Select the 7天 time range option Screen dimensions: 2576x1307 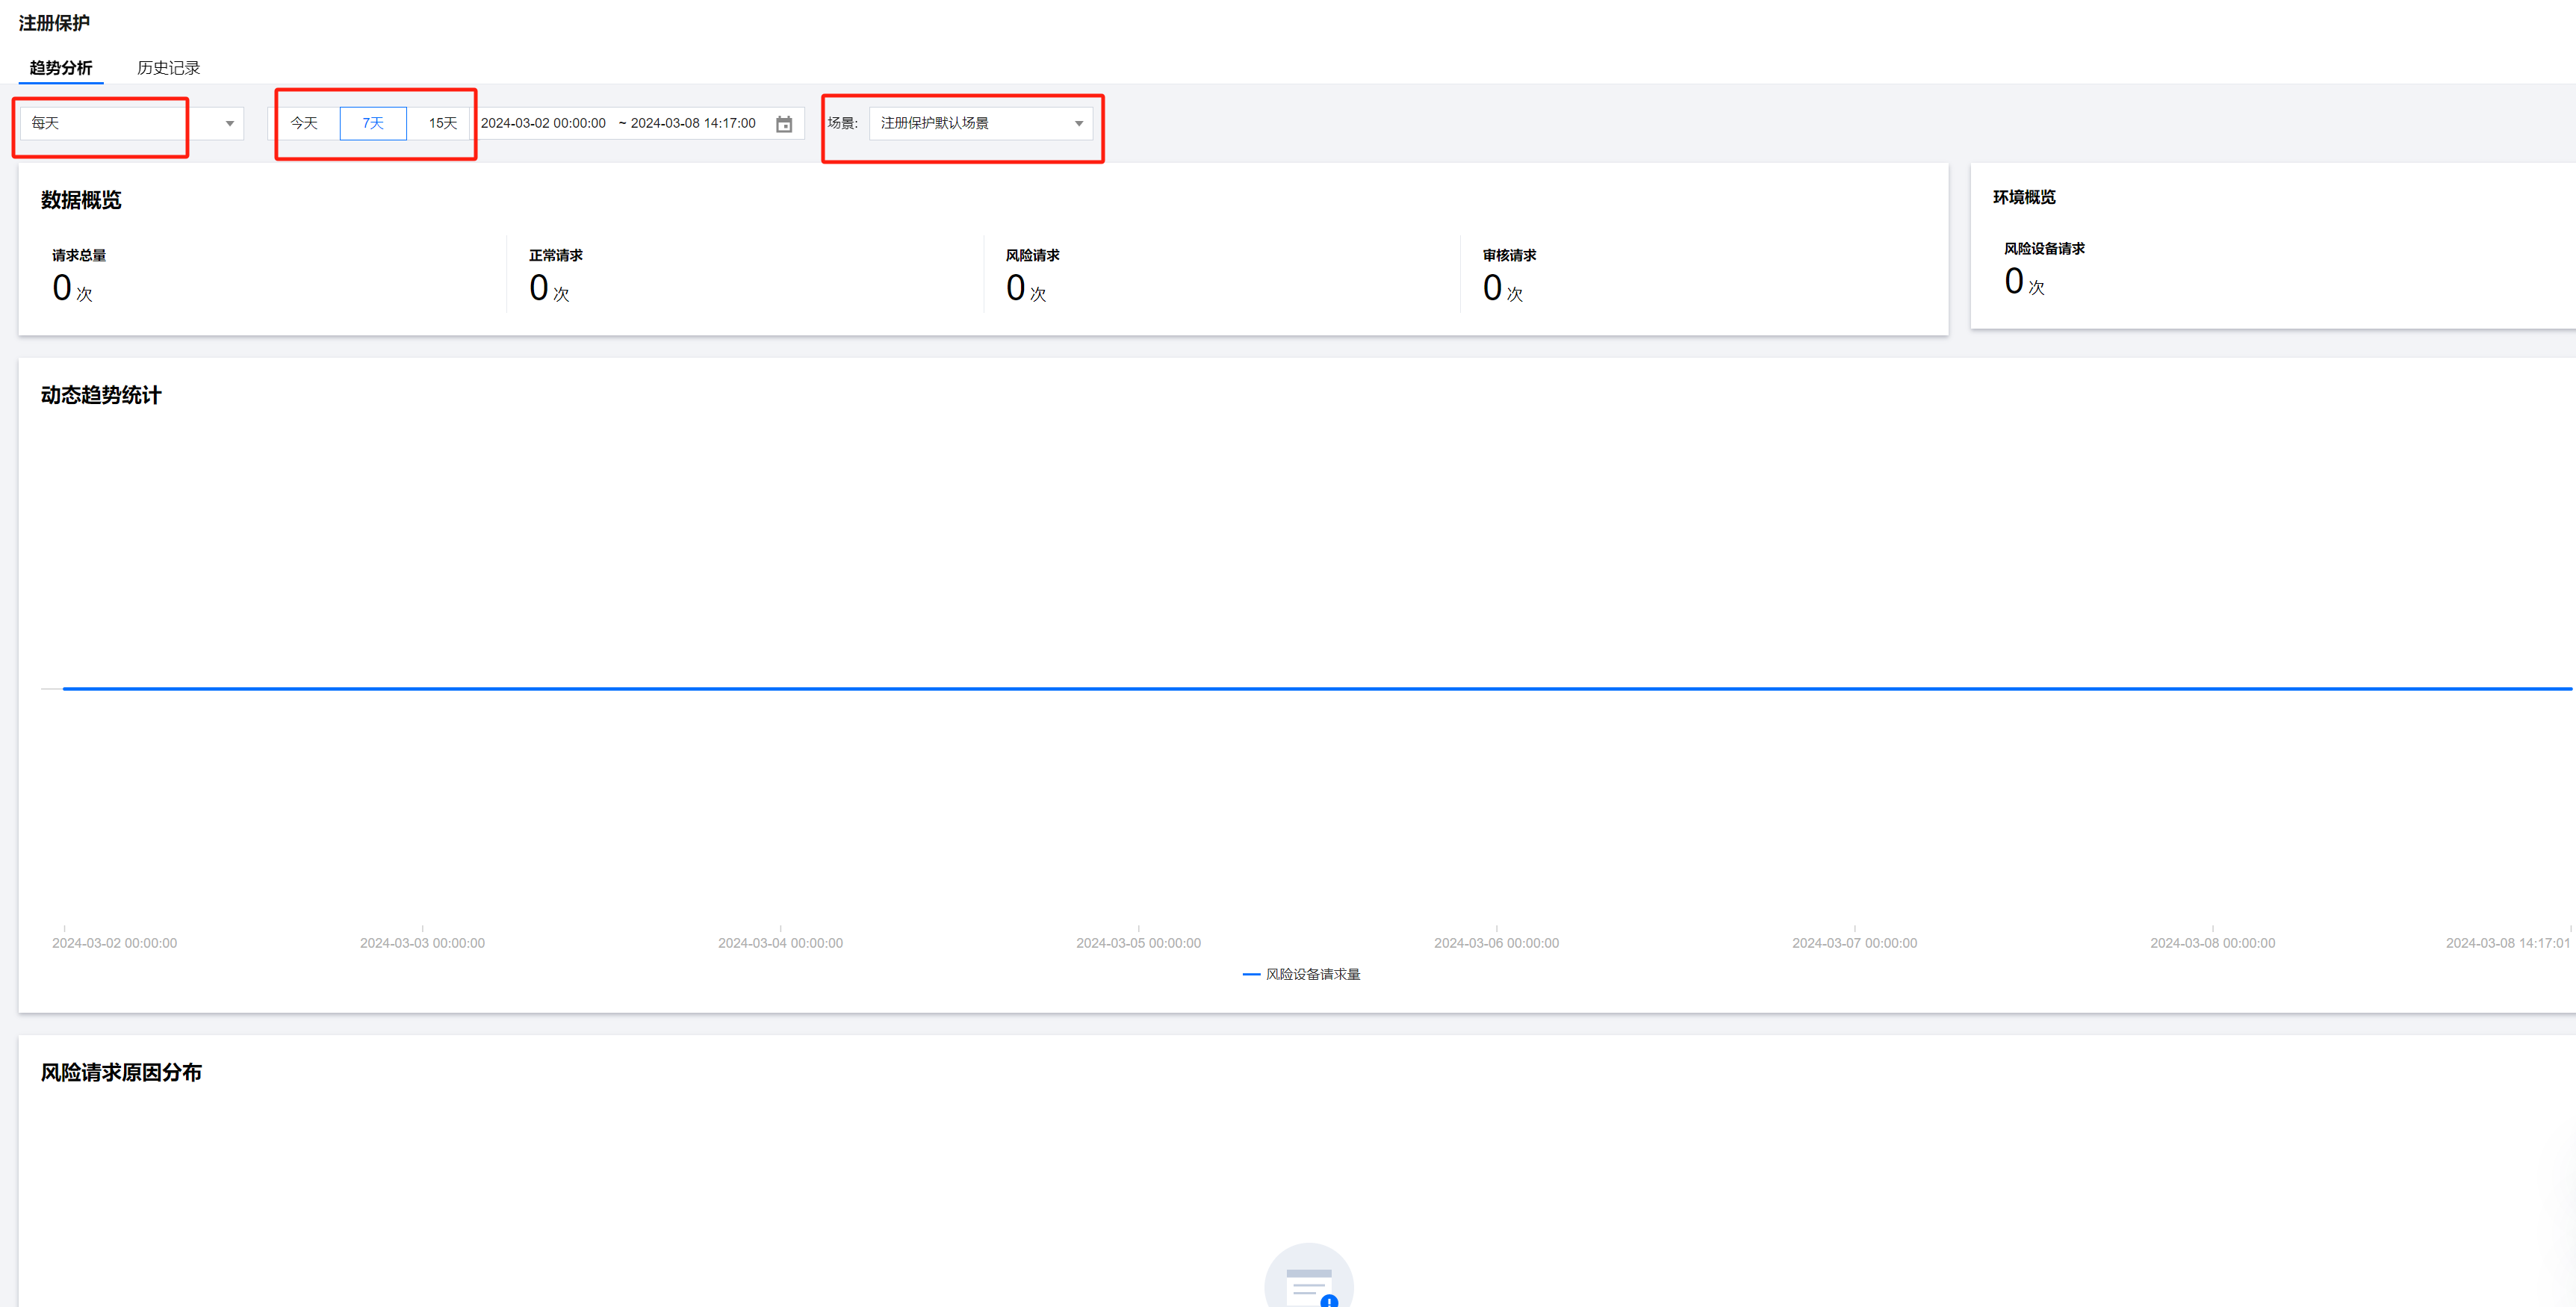point(373,123)
